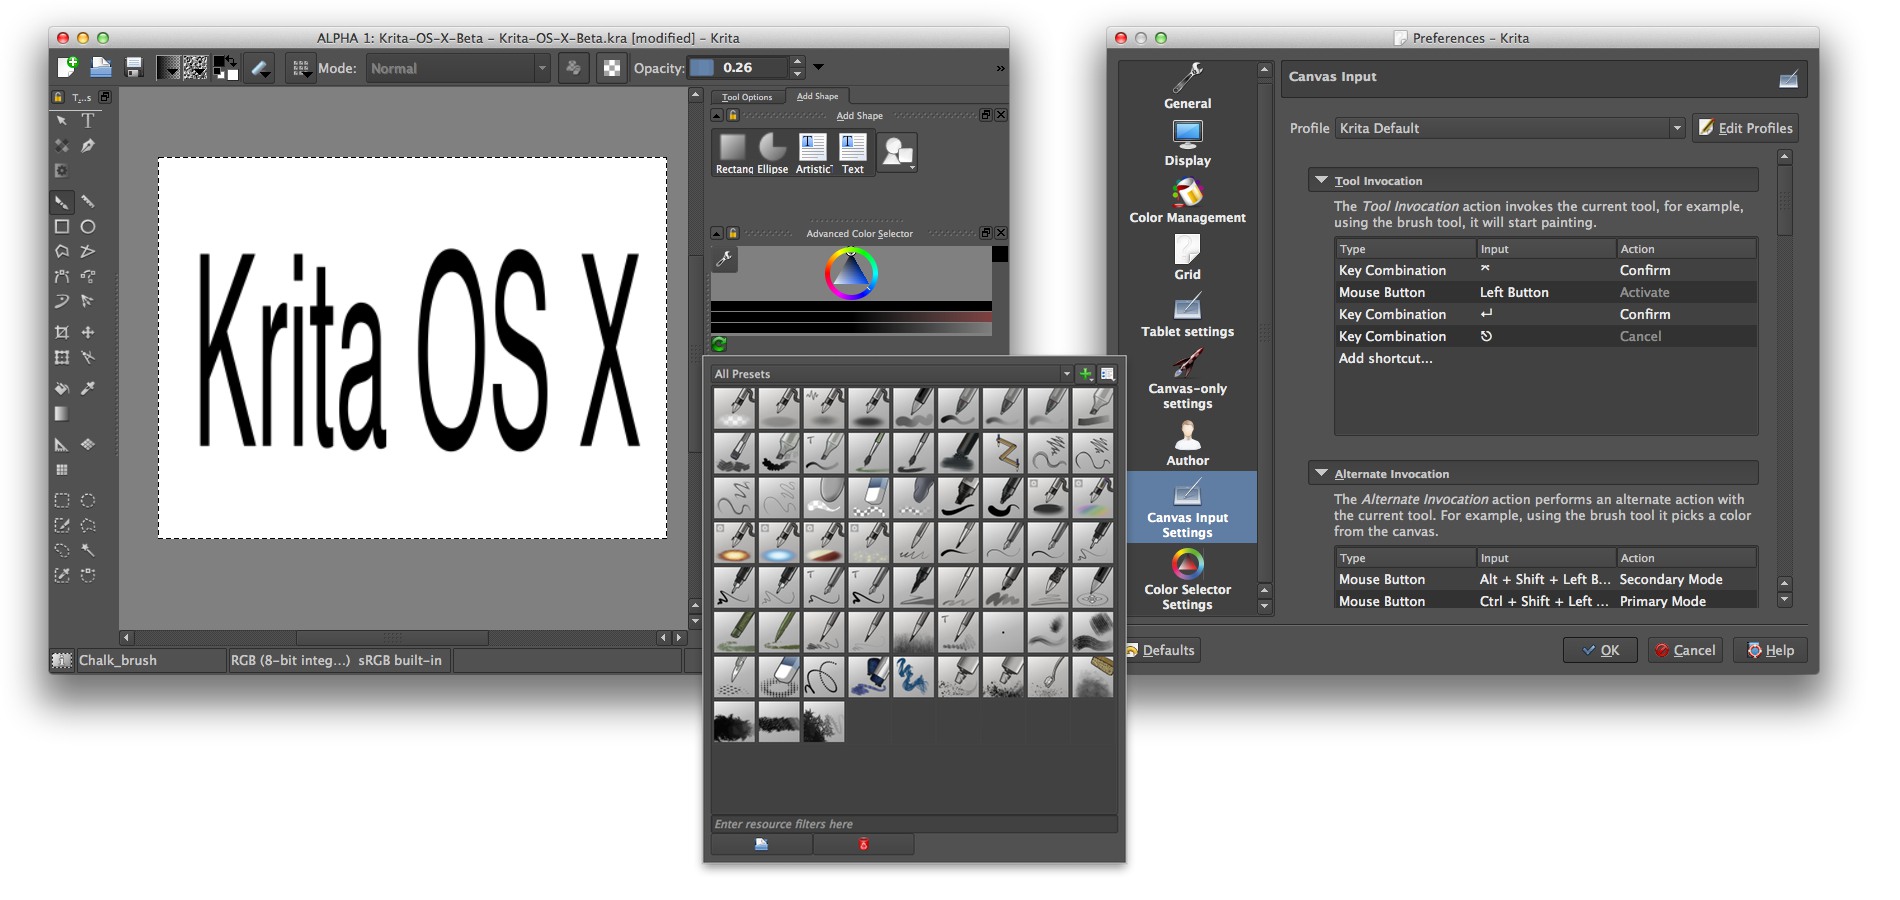Switch to the Tool Options tab
1900x900 pixels.
(747, 97)
